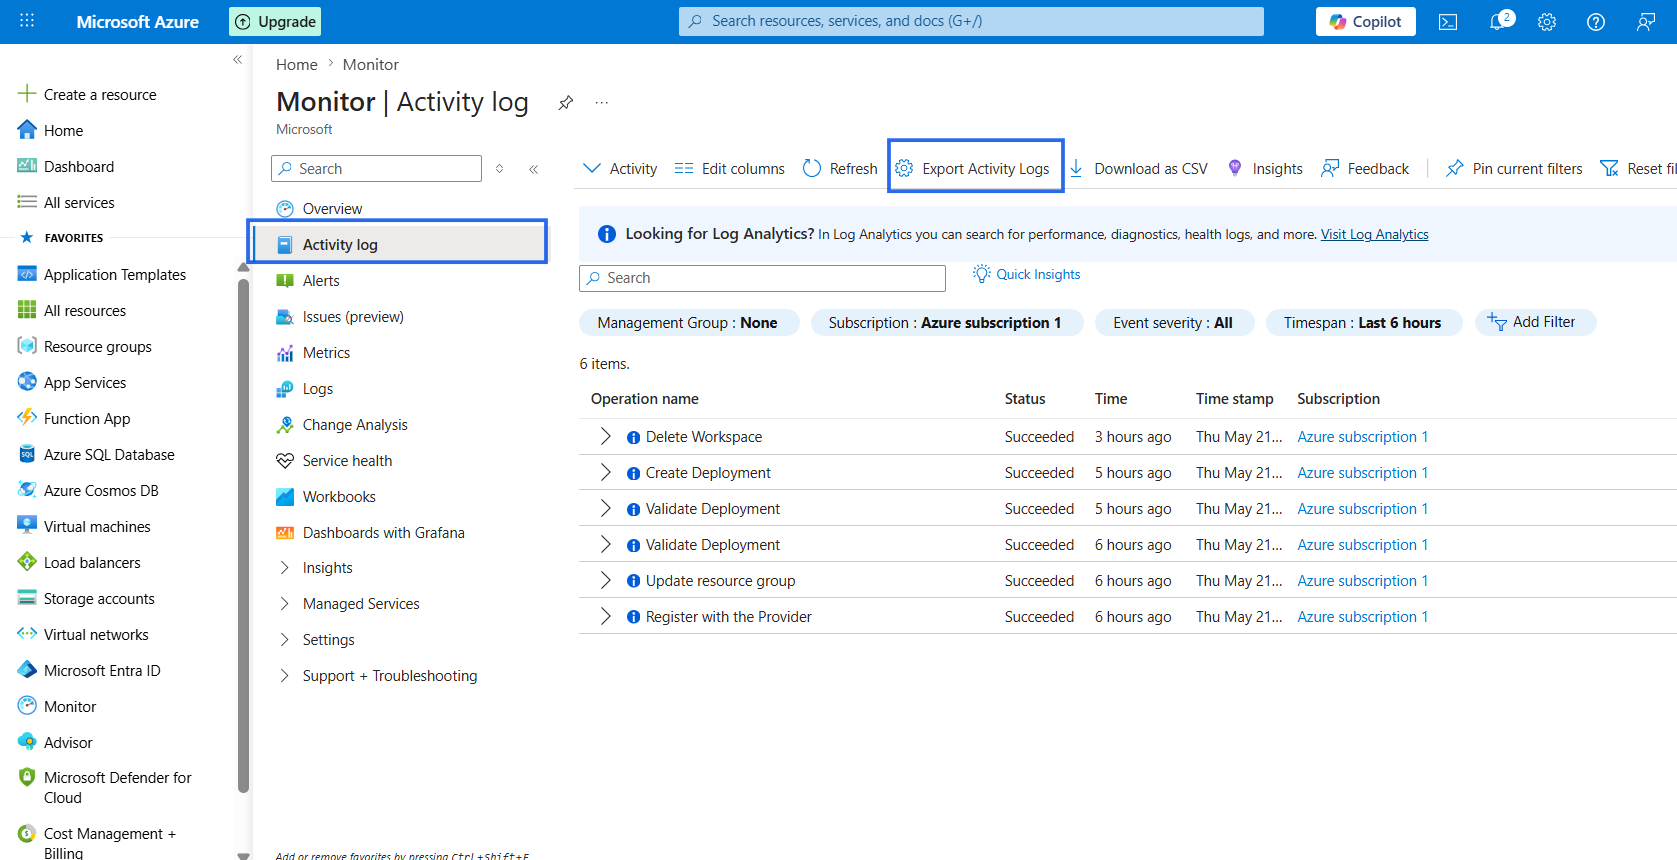The image size is (1677, 860).
Task: Click the Upgrade button
Action: [275, 22]
